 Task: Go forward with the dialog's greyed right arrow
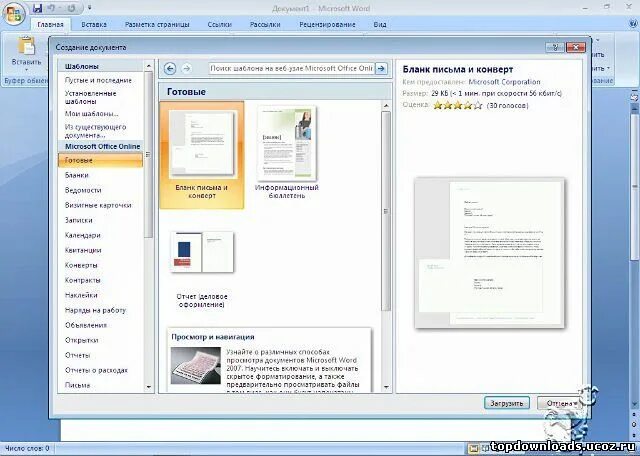click(186, 68)
